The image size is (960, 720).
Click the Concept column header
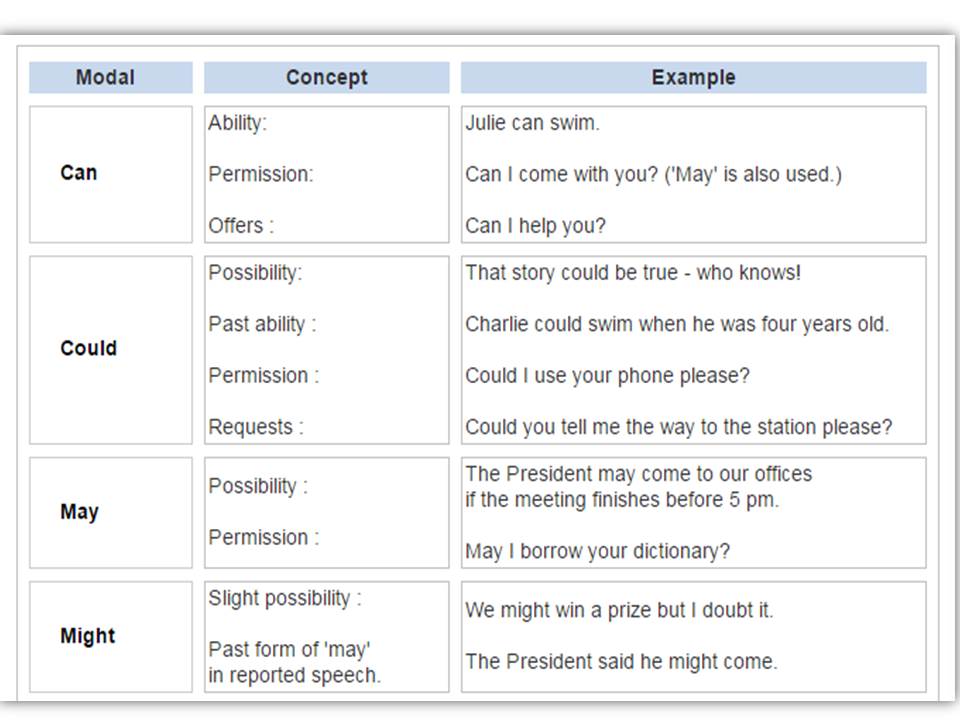click(x=326, y=78)
